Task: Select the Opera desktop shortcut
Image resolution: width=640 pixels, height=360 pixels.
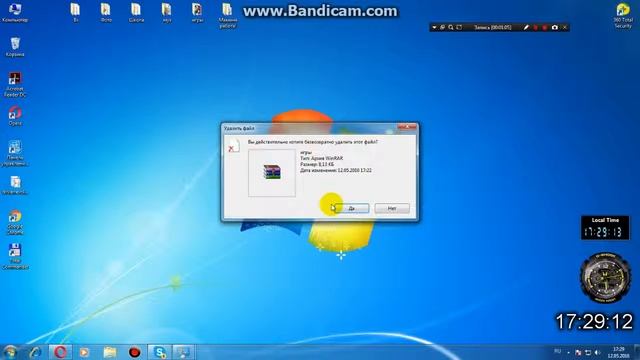Action: pos(15,116)
